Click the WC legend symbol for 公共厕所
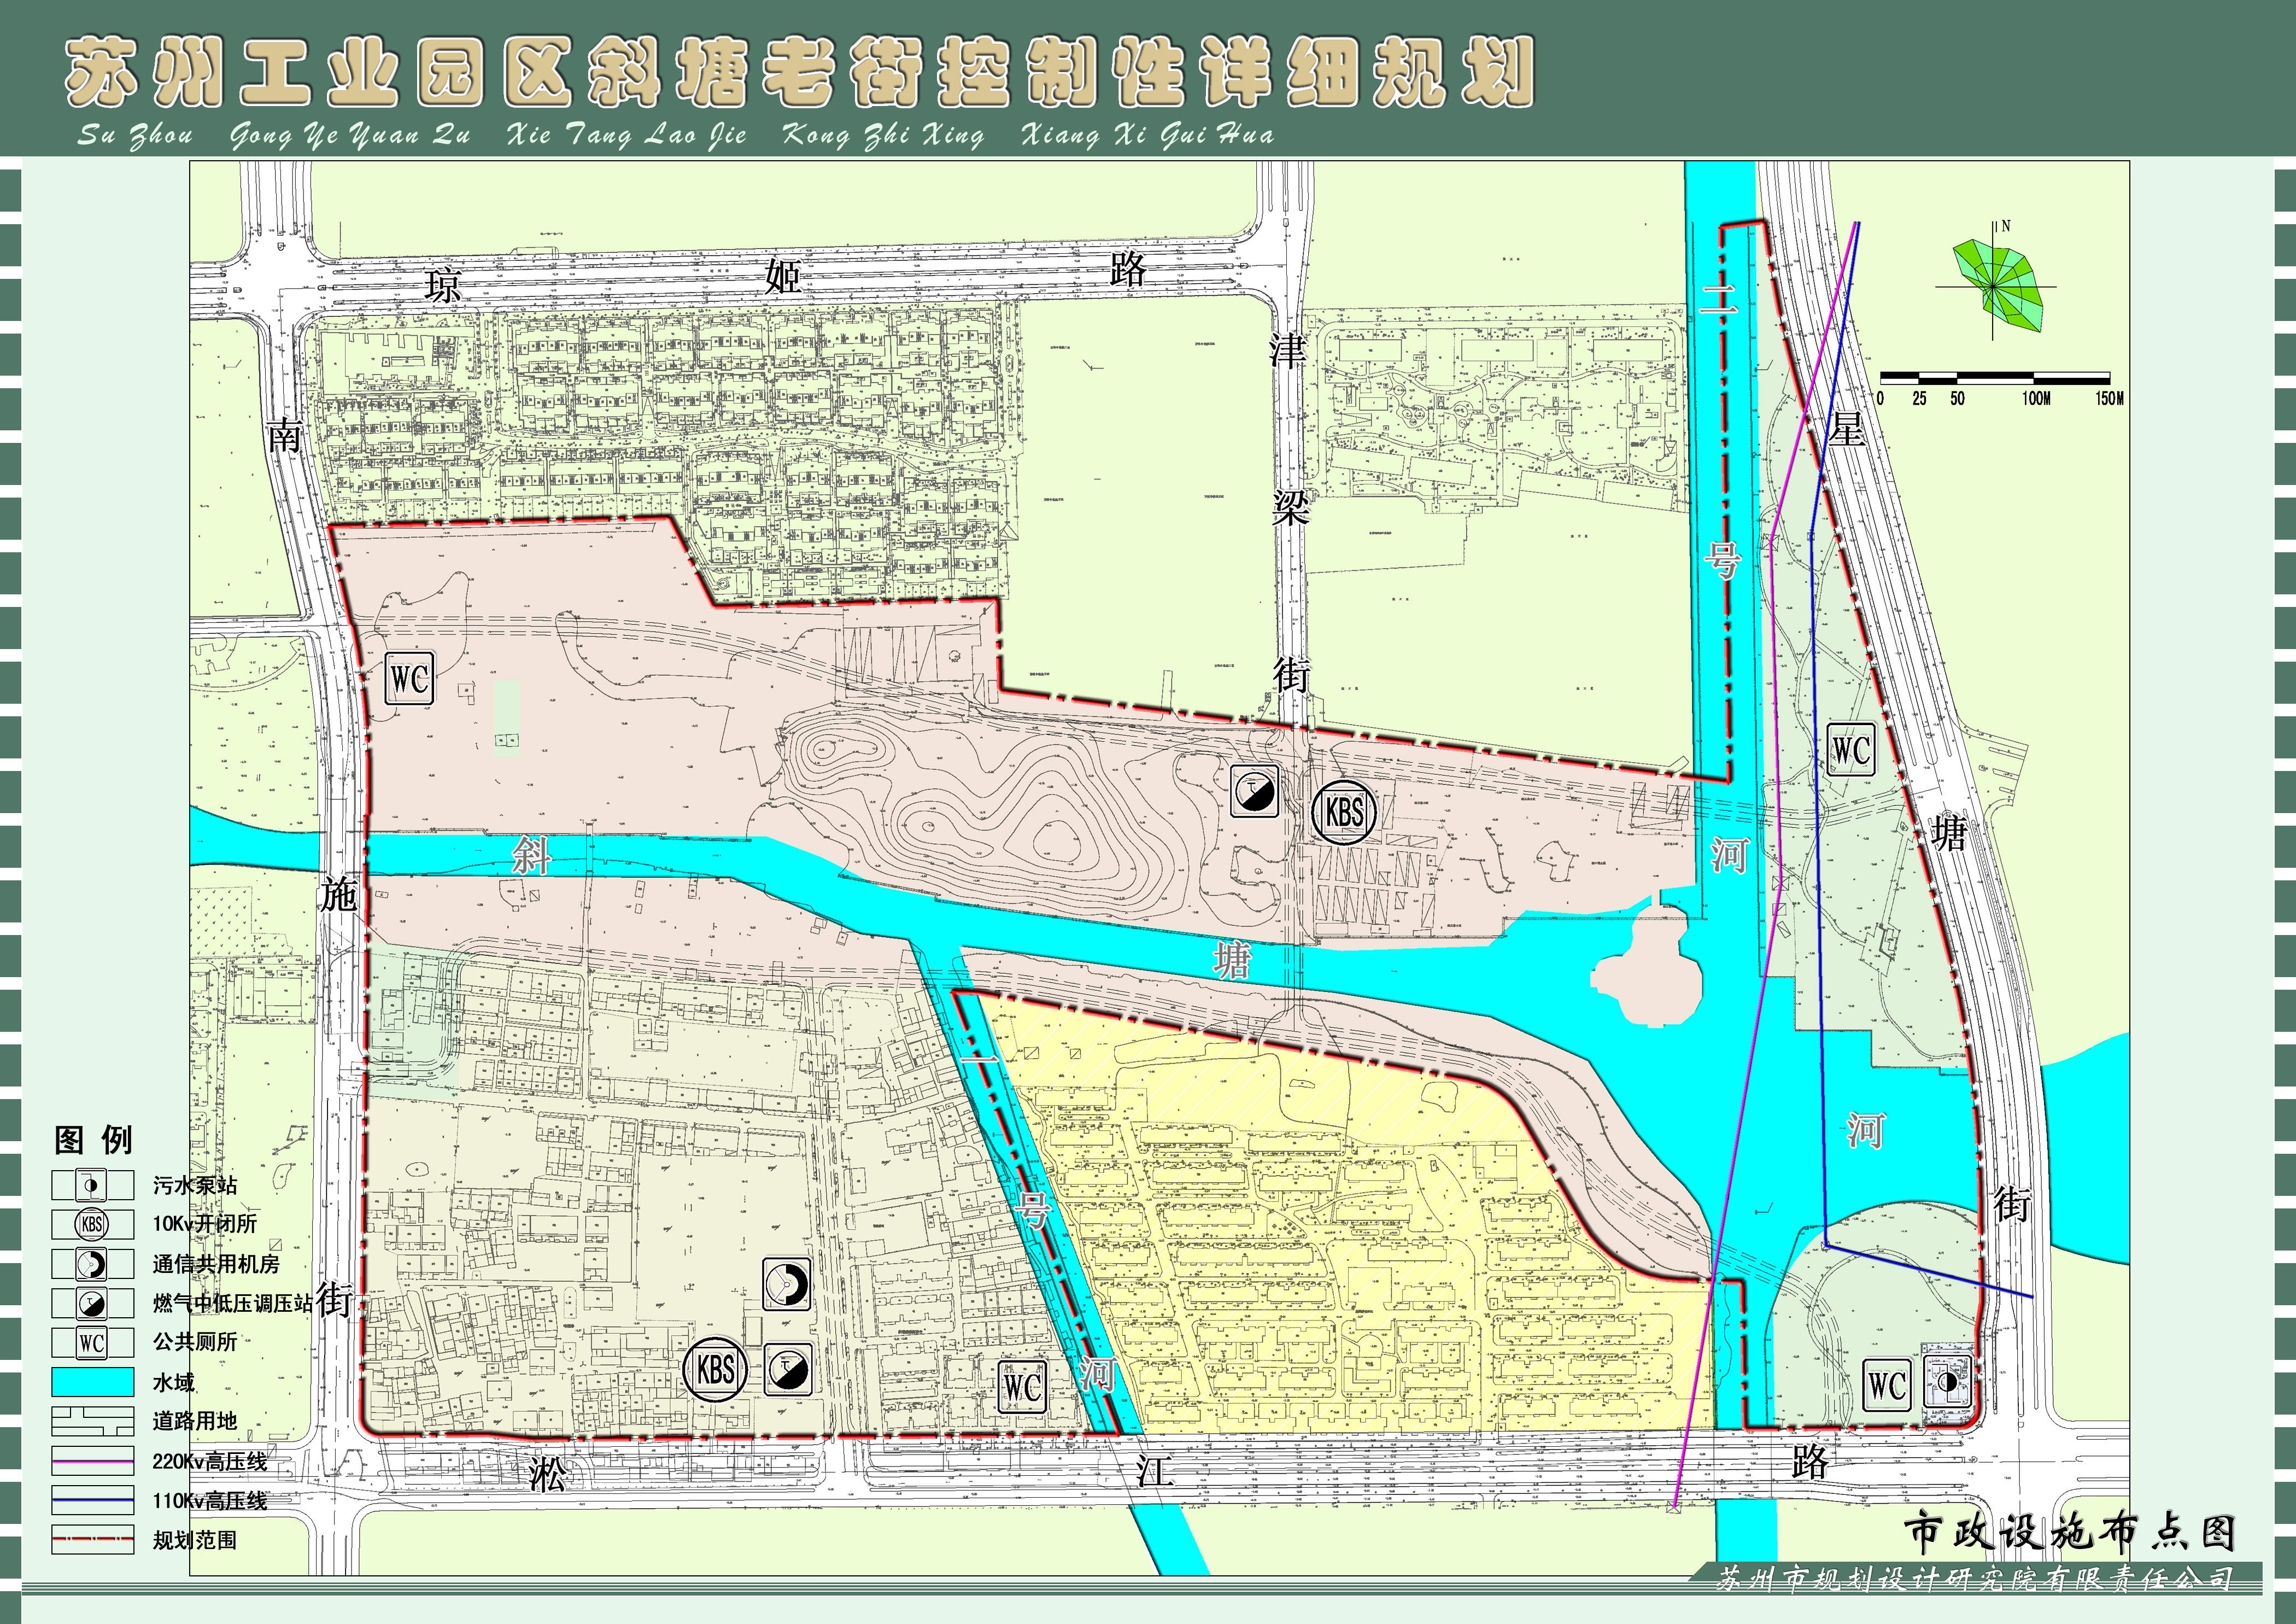 coord(92,1343)
